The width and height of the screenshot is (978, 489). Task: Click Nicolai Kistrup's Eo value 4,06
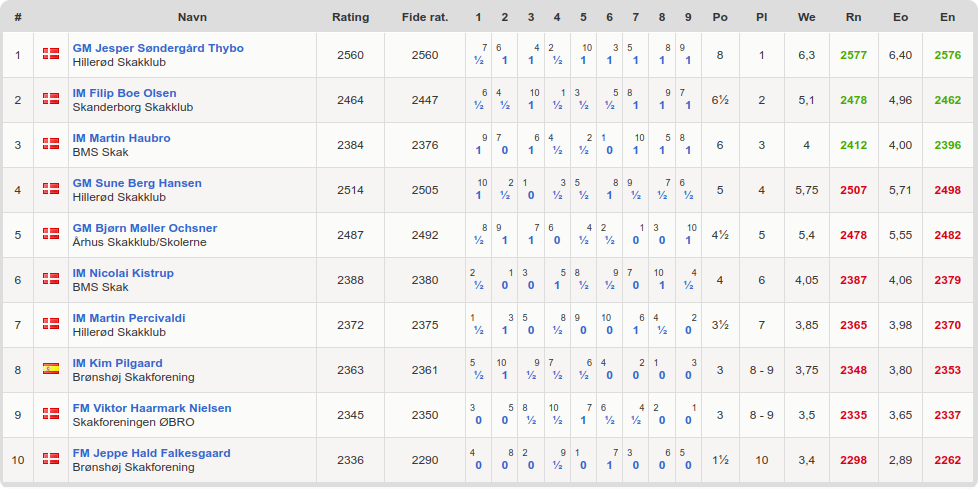point(900,280)
